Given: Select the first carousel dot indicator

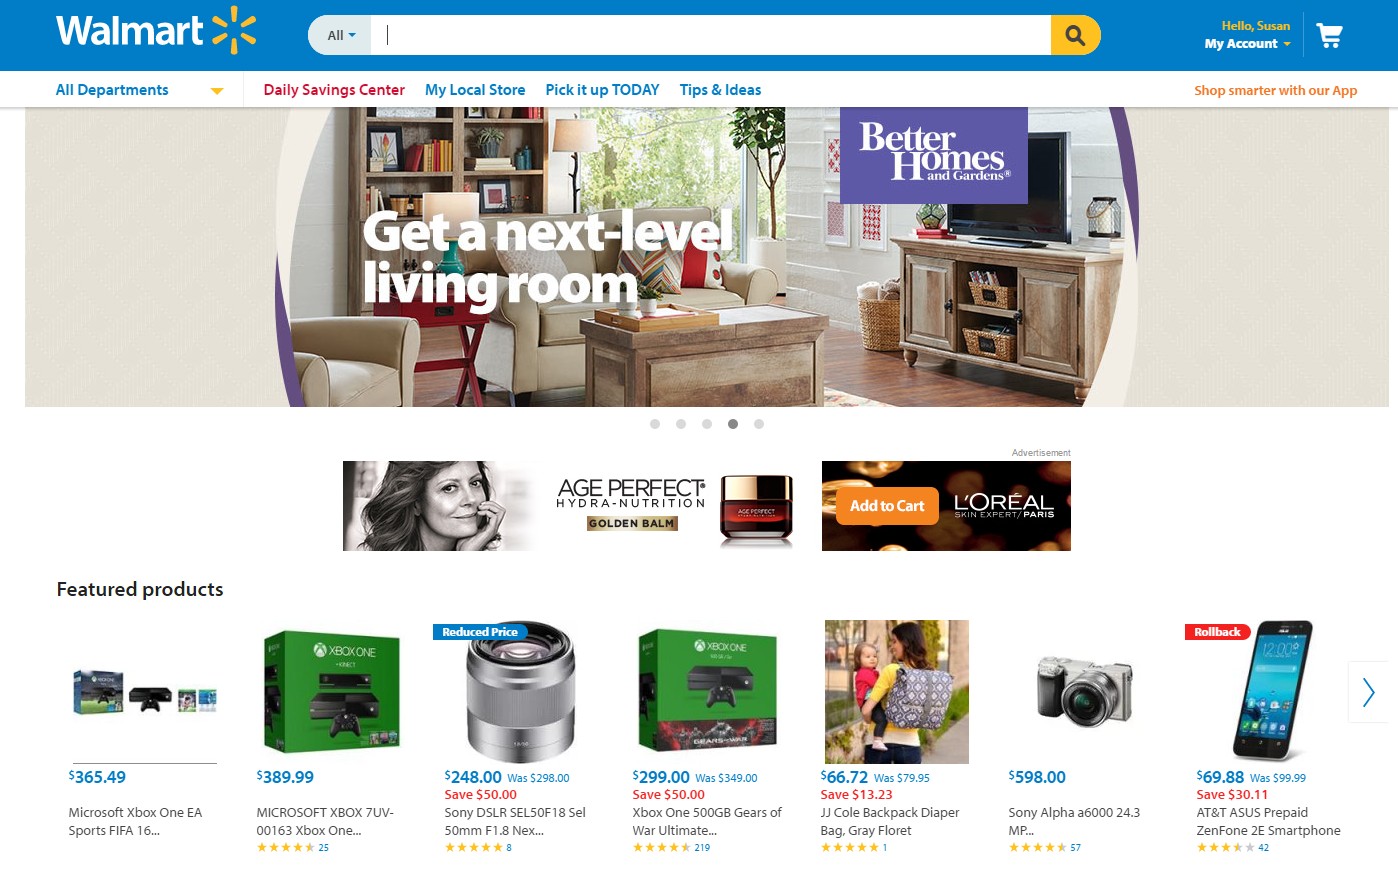Looking at the screenshot, I should 655,424.
